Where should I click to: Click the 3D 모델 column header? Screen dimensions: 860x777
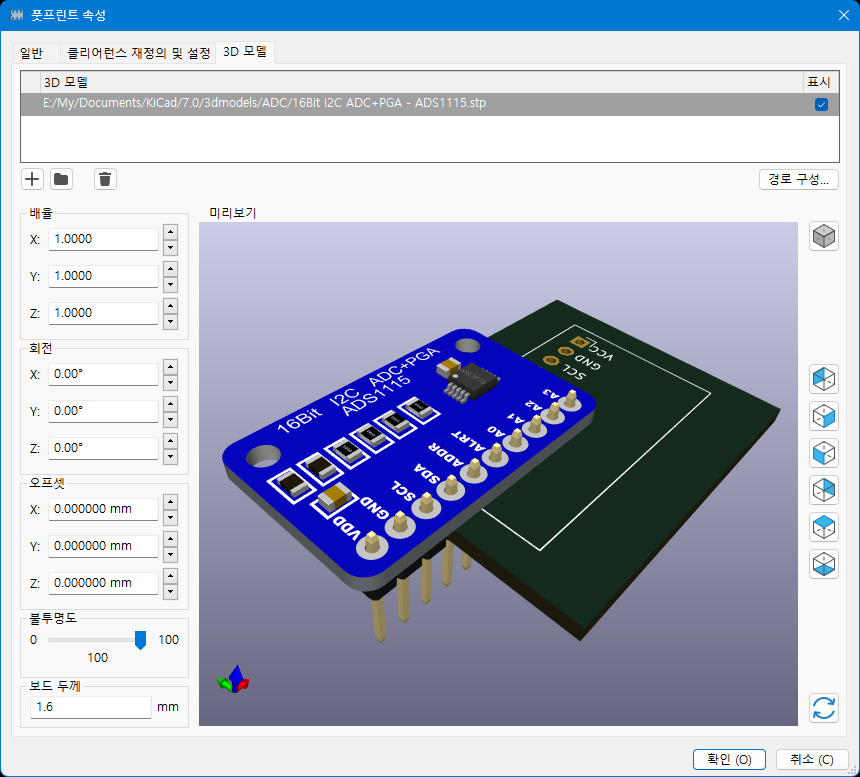(422, 82)
